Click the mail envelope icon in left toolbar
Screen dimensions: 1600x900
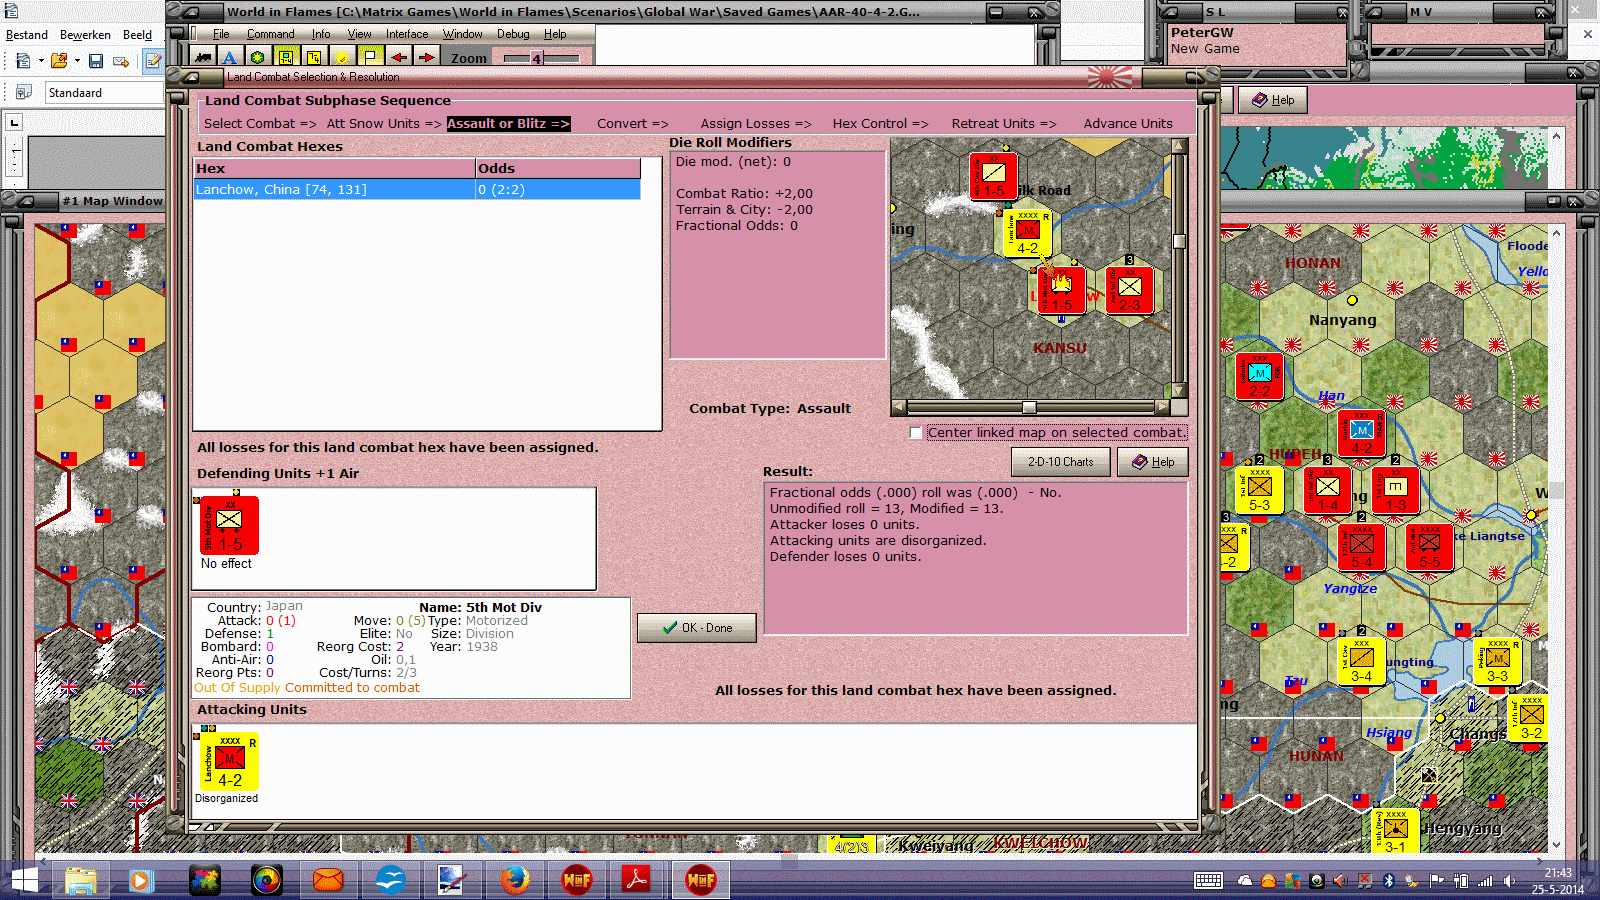click(x=121, y=61)
